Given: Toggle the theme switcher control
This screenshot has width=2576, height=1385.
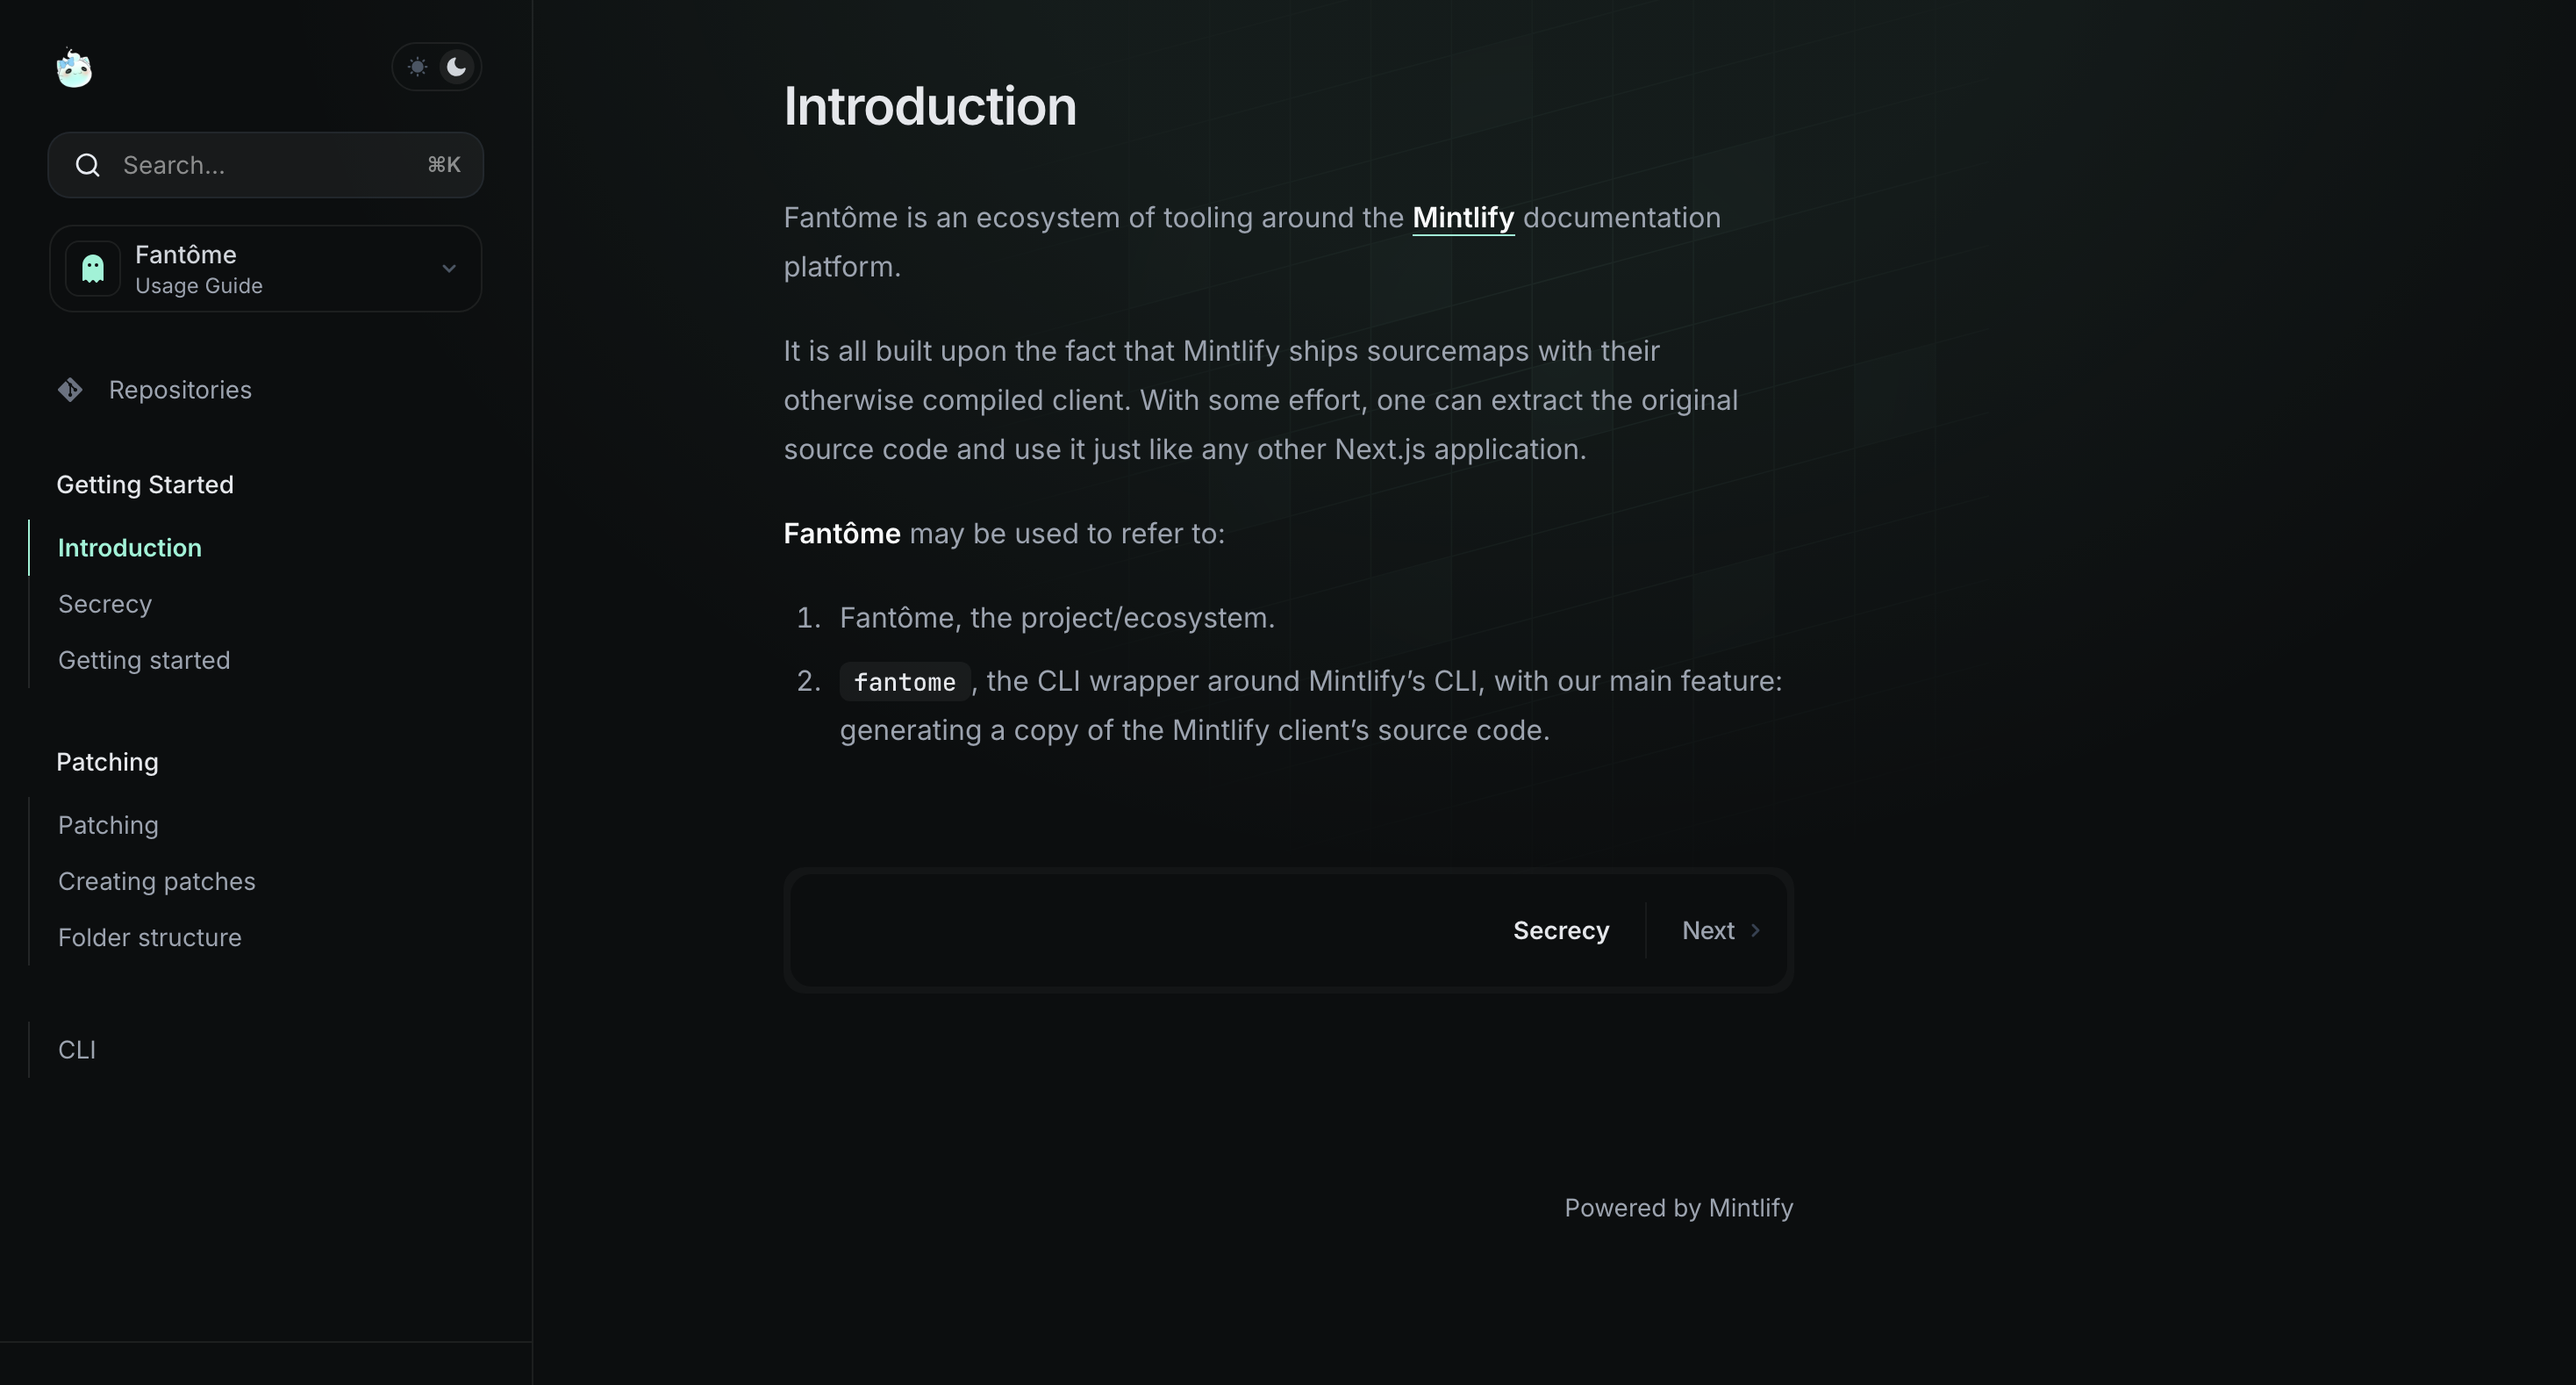Looking at the screenshot, I should pos(438,66).
